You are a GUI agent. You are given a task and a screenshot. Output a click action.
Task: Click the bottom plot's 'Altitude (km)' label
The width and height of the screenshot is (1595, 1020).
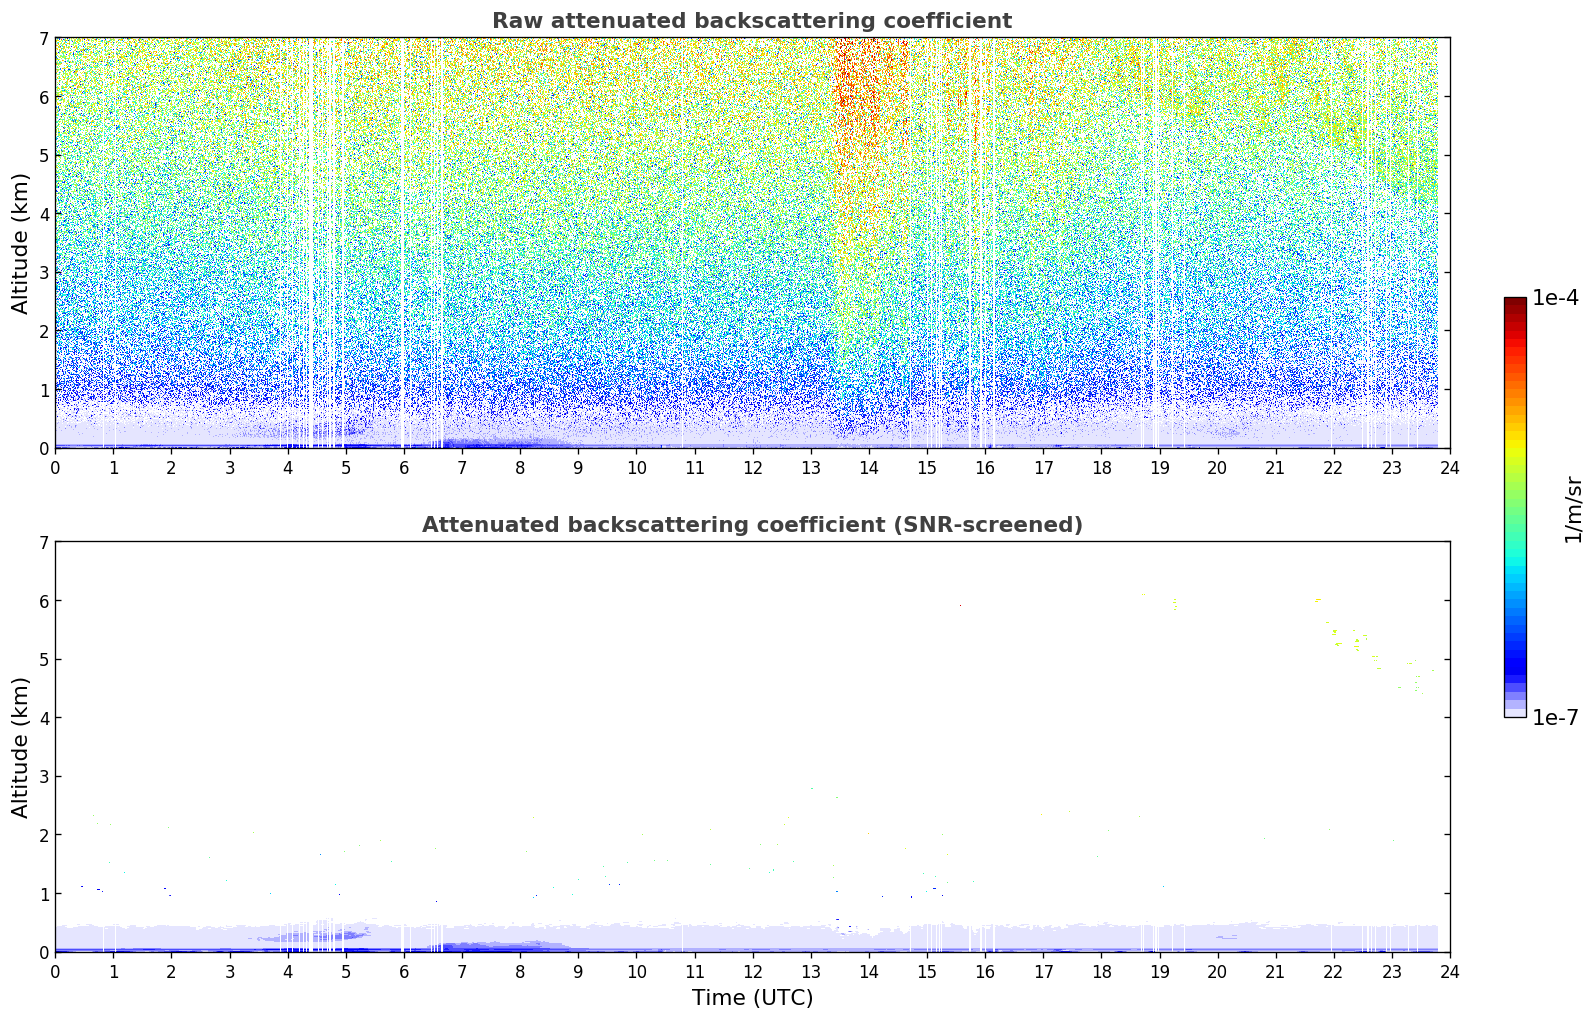point(21,747)
